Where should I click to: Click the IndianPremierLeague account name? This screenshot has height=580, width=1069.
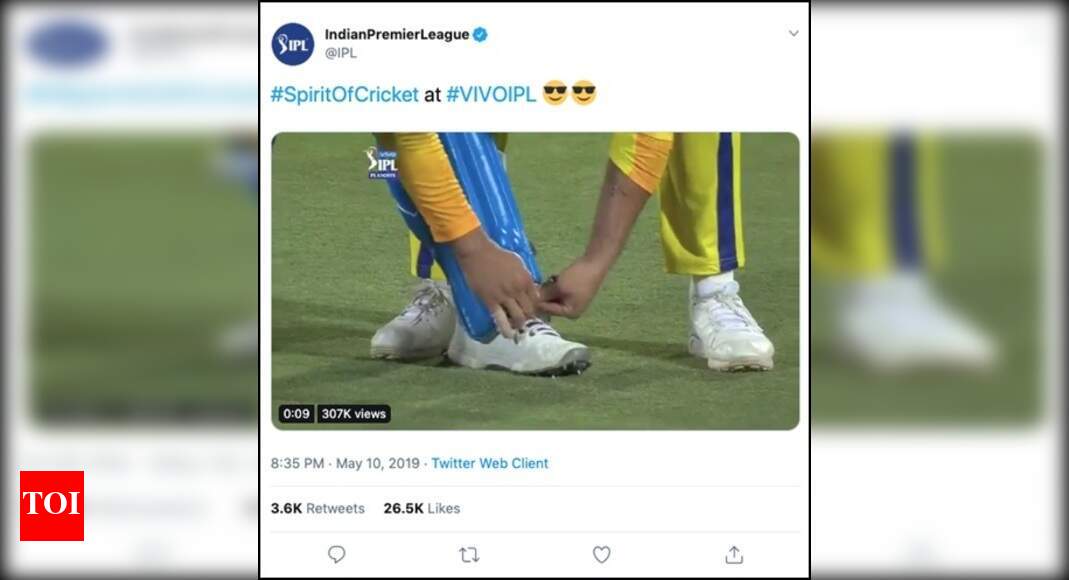point(398,31)
